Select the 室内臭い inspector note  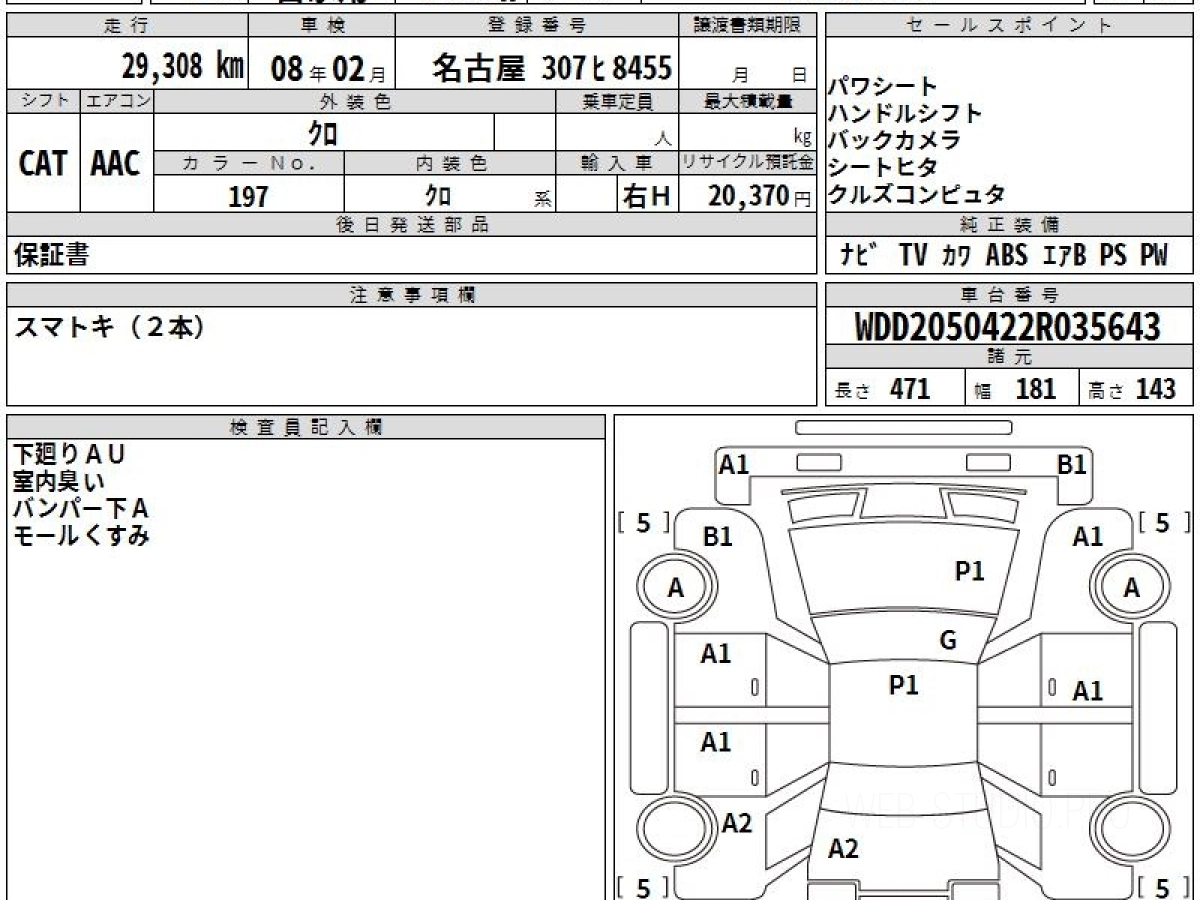[x=58, y=482]
